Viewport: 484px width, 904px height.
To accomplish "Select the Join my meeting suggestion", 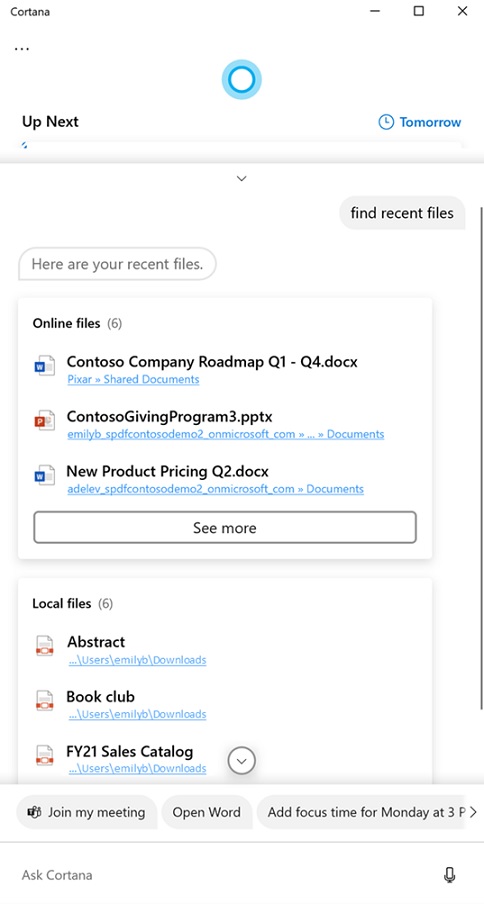I will pos(86,812).
